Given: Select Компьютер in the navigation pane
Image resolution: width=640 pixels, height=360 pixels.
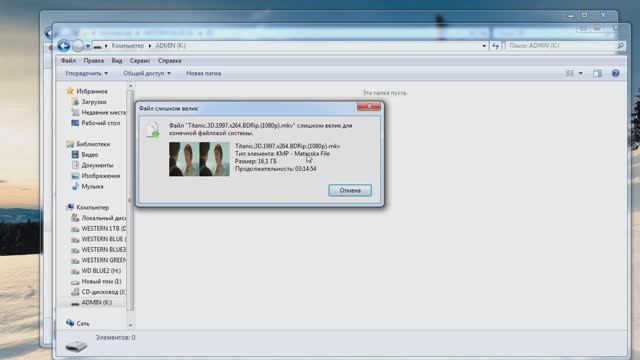Looking at the screenshot, I should [93, 207].
